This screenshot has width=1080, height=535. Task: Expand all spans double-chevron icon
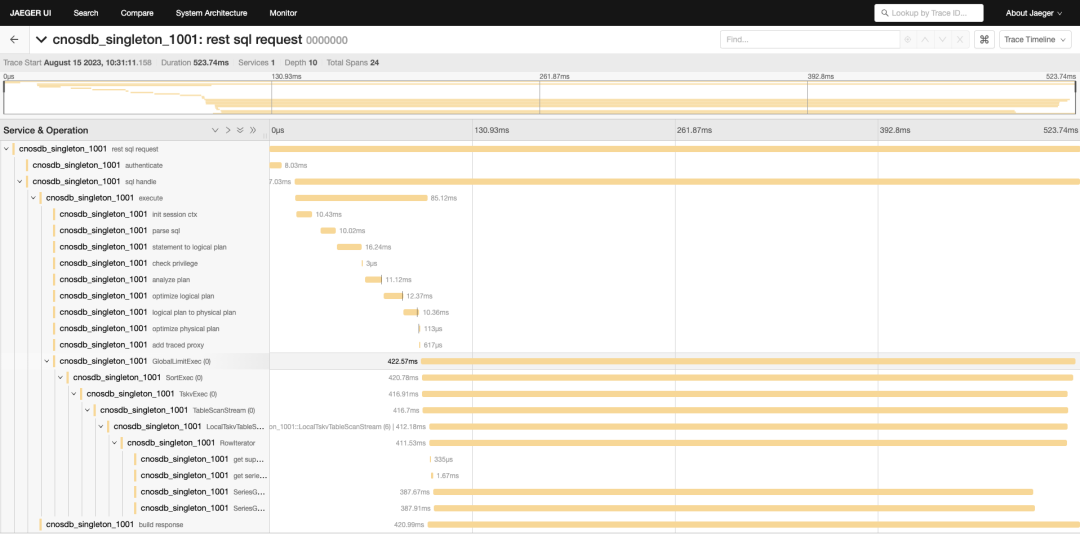coord(240,130)
